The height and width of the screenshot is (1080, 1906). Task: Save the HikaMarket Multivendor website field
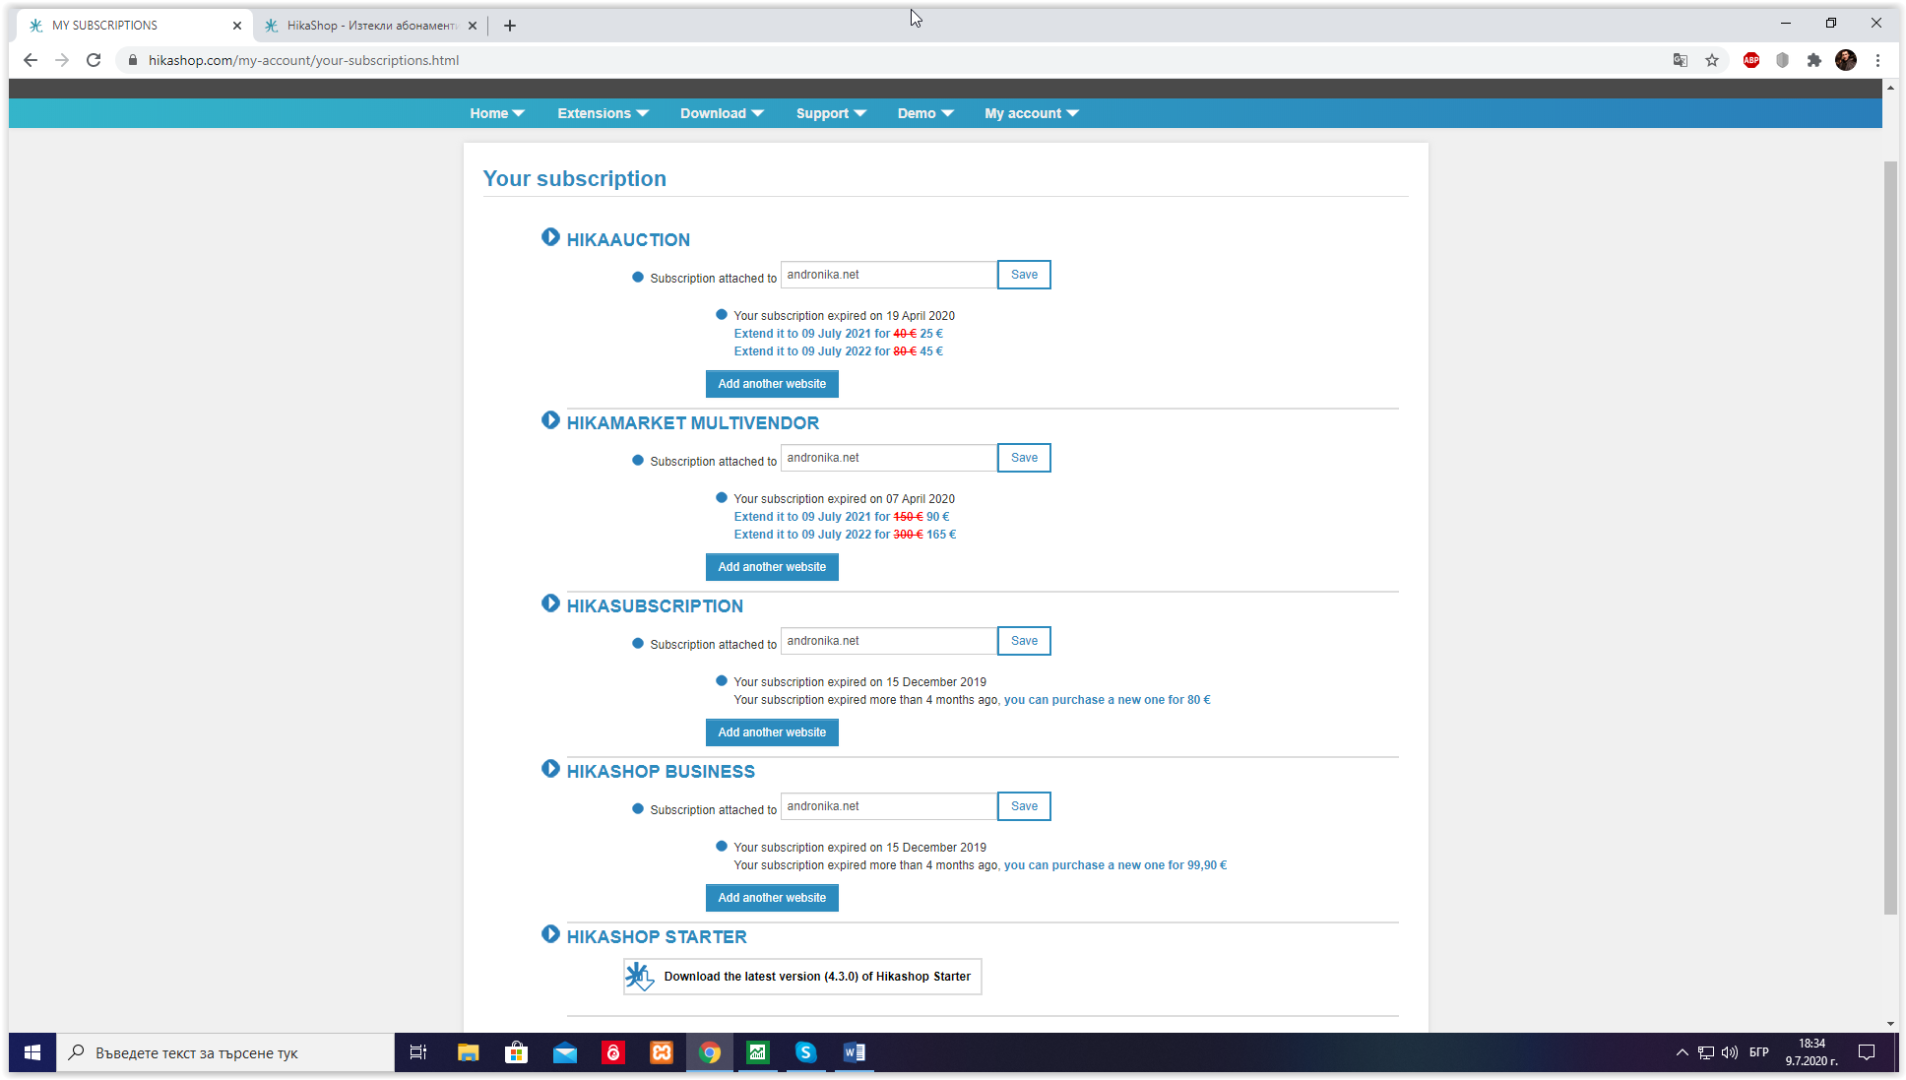(x=1024, y=457)
